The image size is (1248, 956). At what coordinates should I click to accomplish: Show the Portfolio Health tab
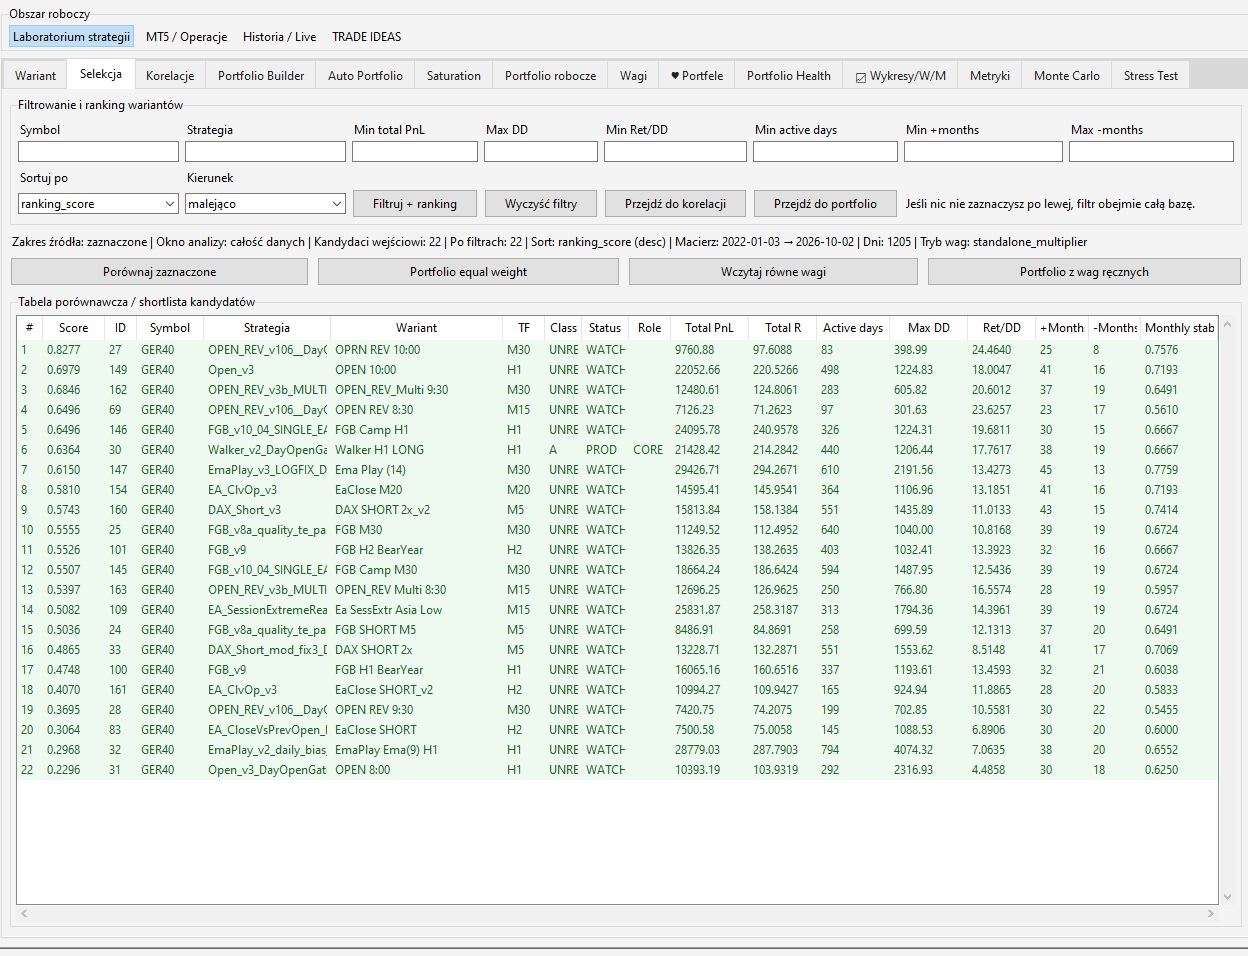(789, 76)
